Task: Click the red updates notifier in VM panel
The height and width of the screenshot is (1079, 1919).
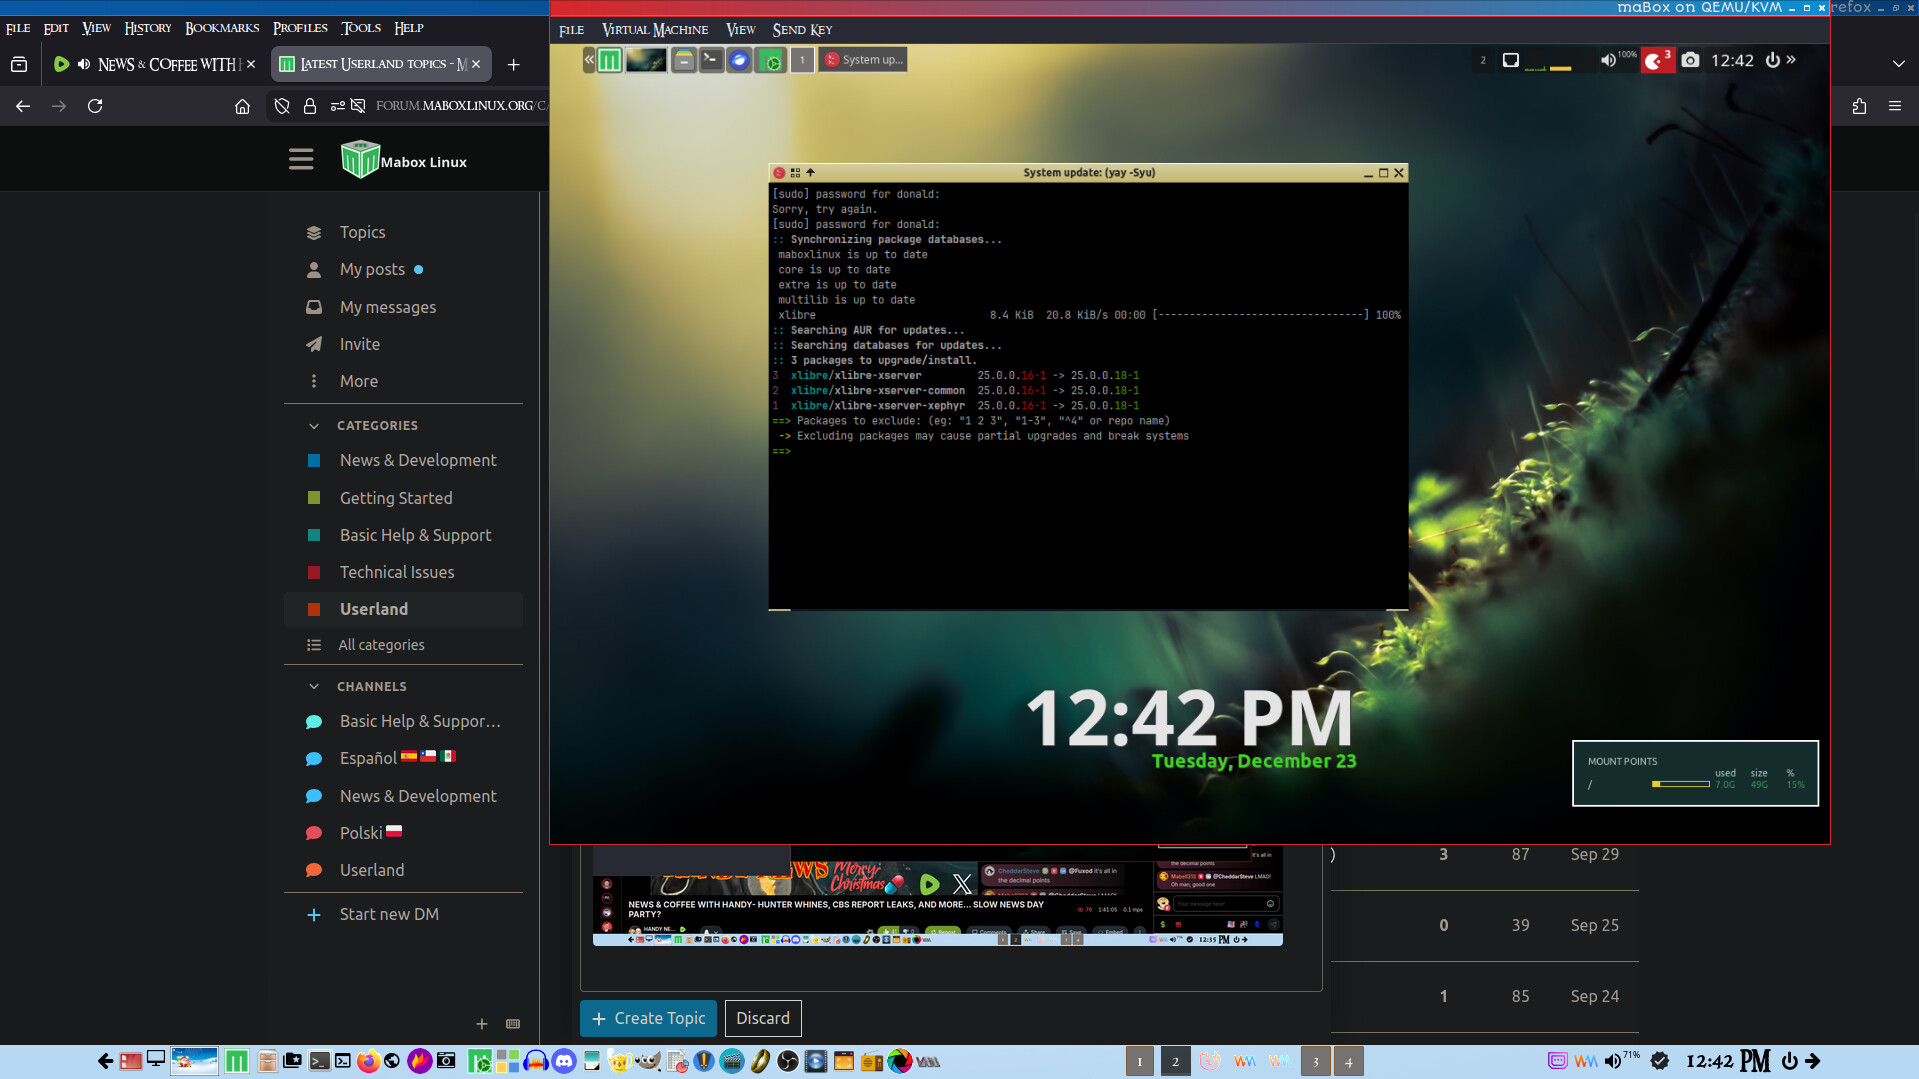Action: [1656, 61]
